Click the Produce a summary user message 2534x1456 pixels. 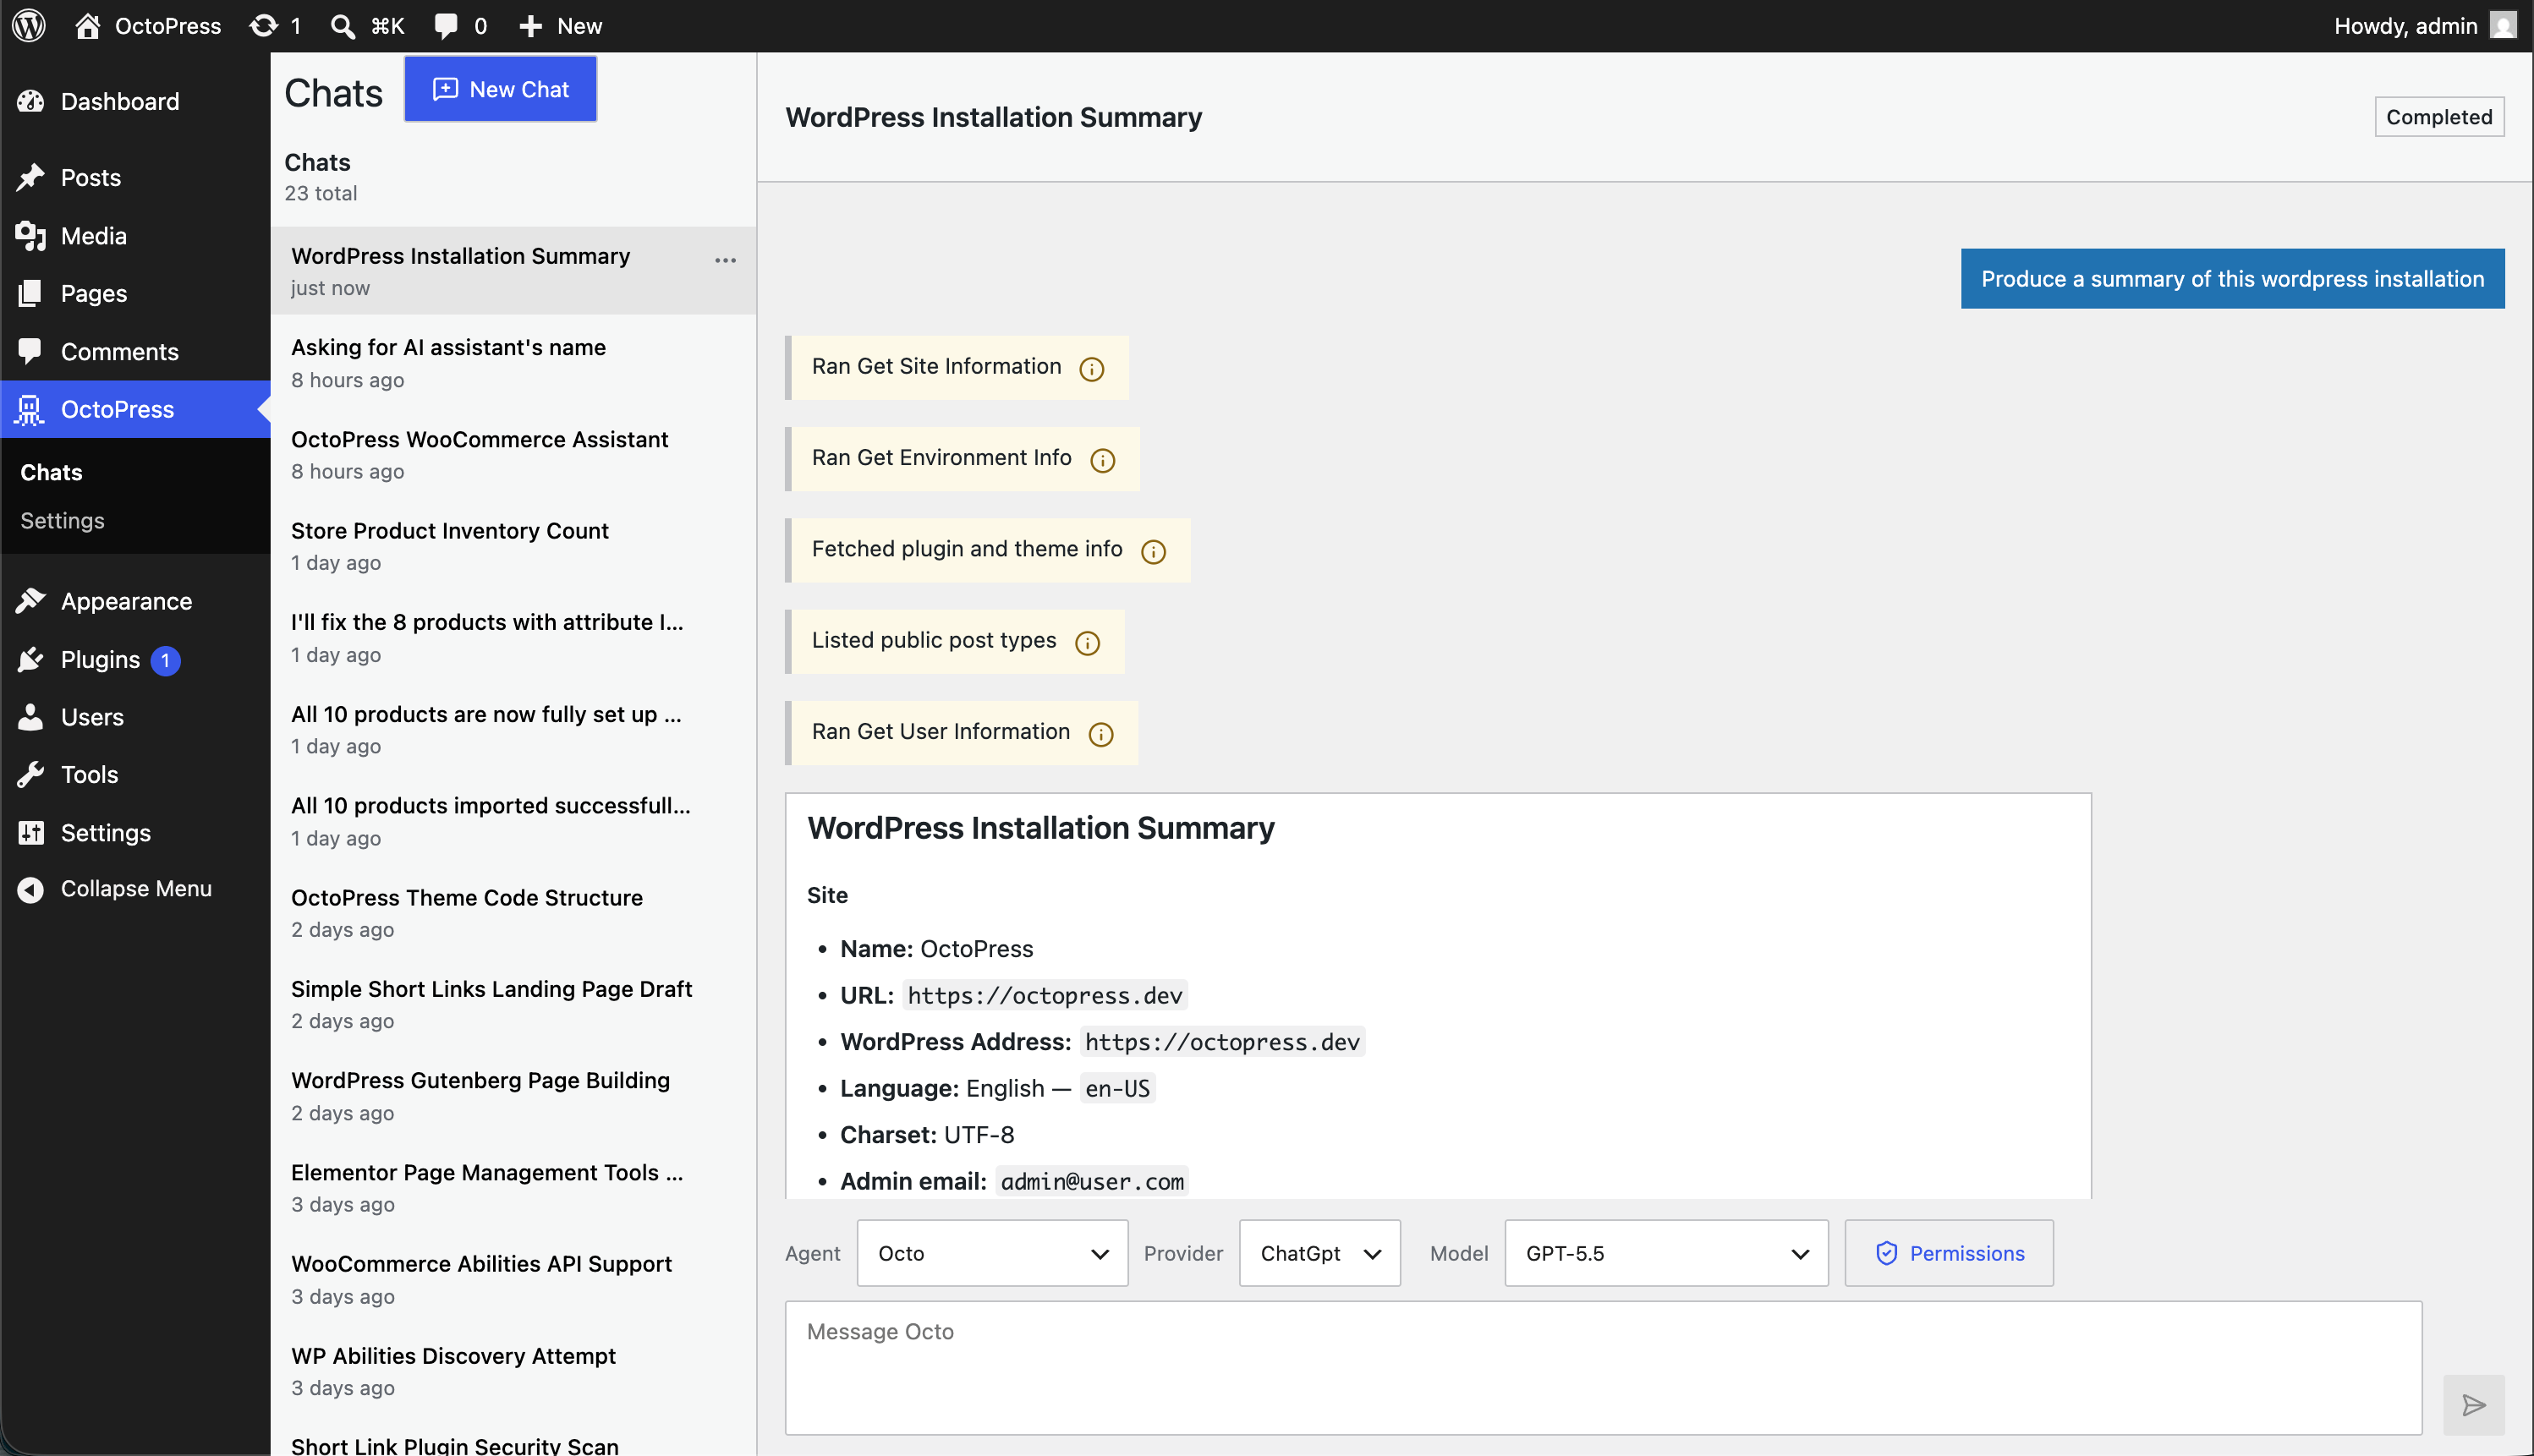[x=2232, y=278]
